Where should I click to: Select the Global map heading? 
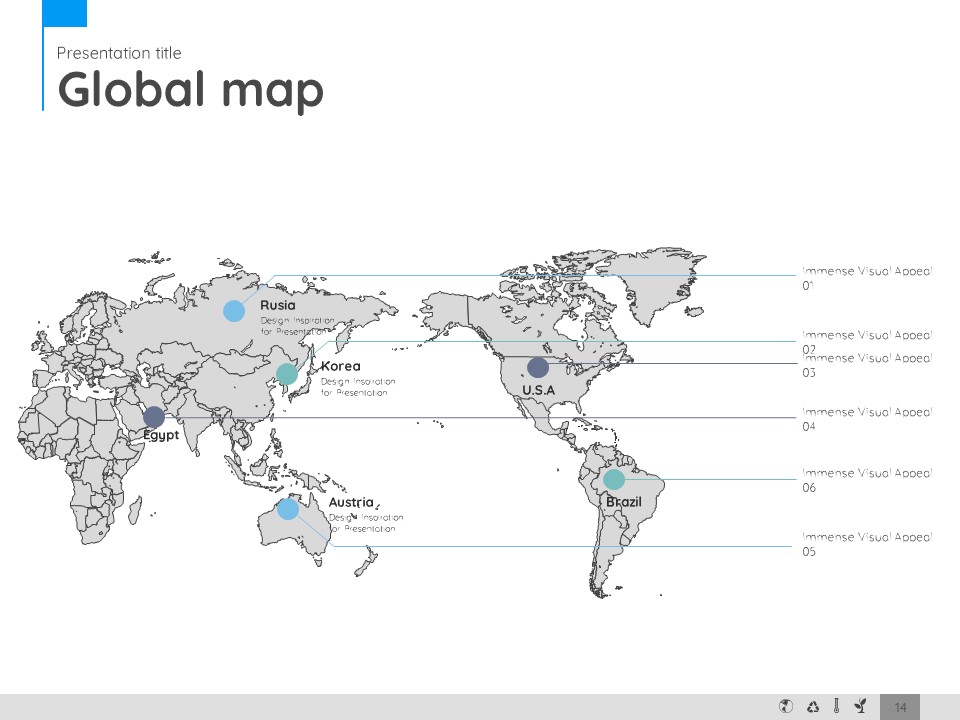(191, 90)
